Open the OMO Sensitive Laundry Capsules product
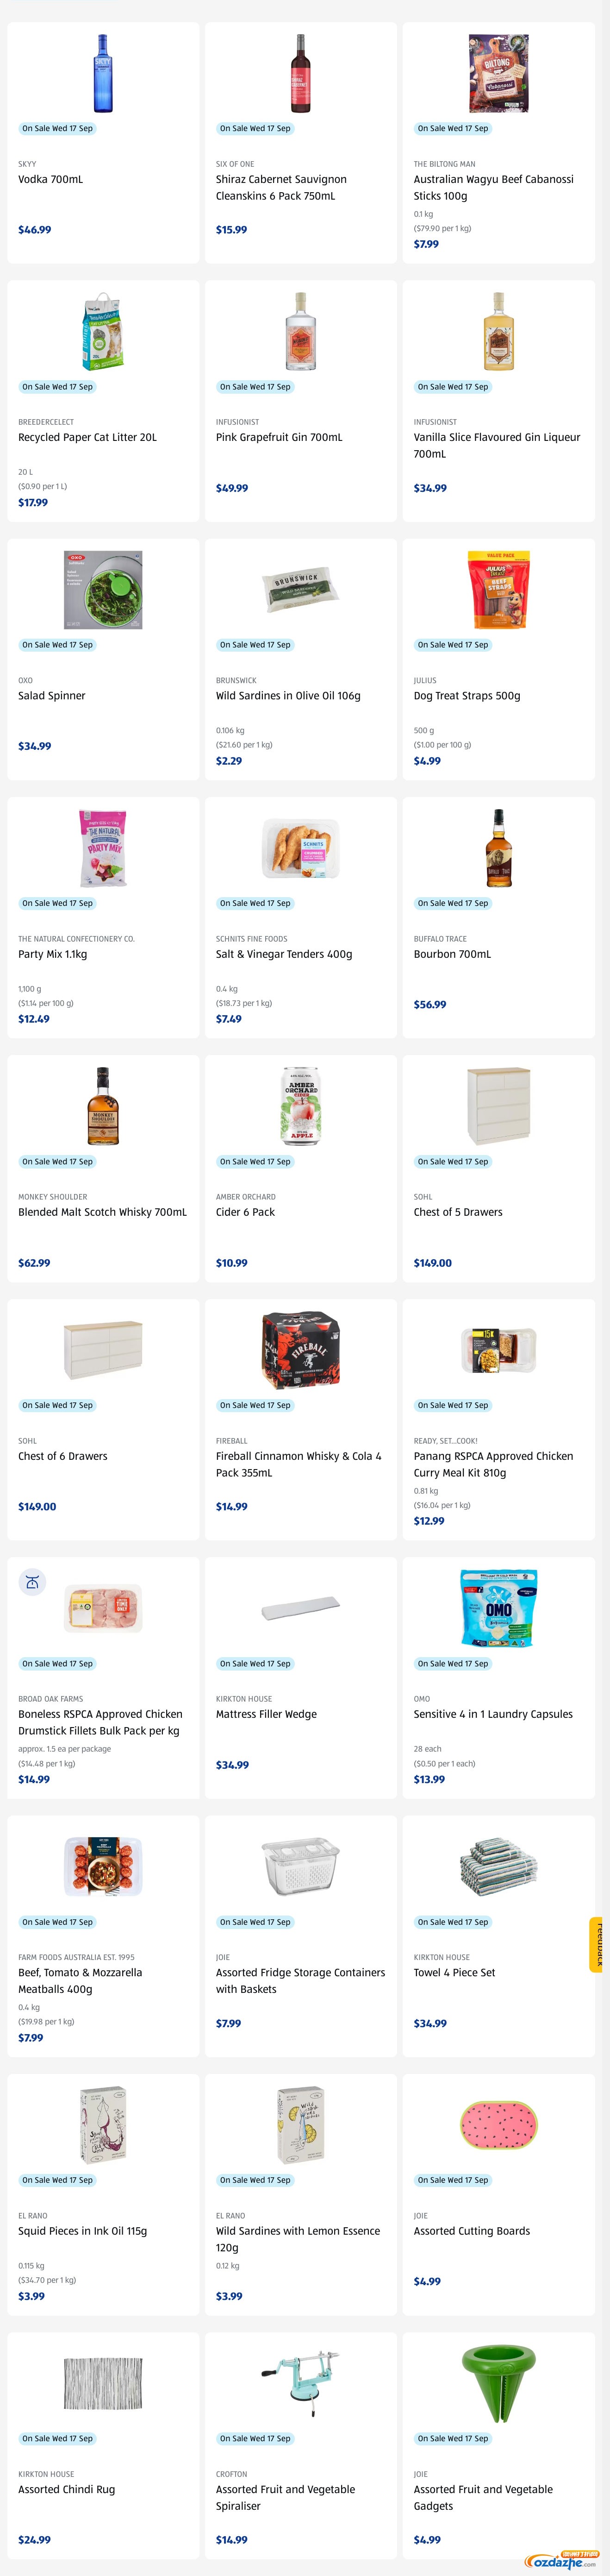The image size is (610, 2576). click(x=493, y=1714)
